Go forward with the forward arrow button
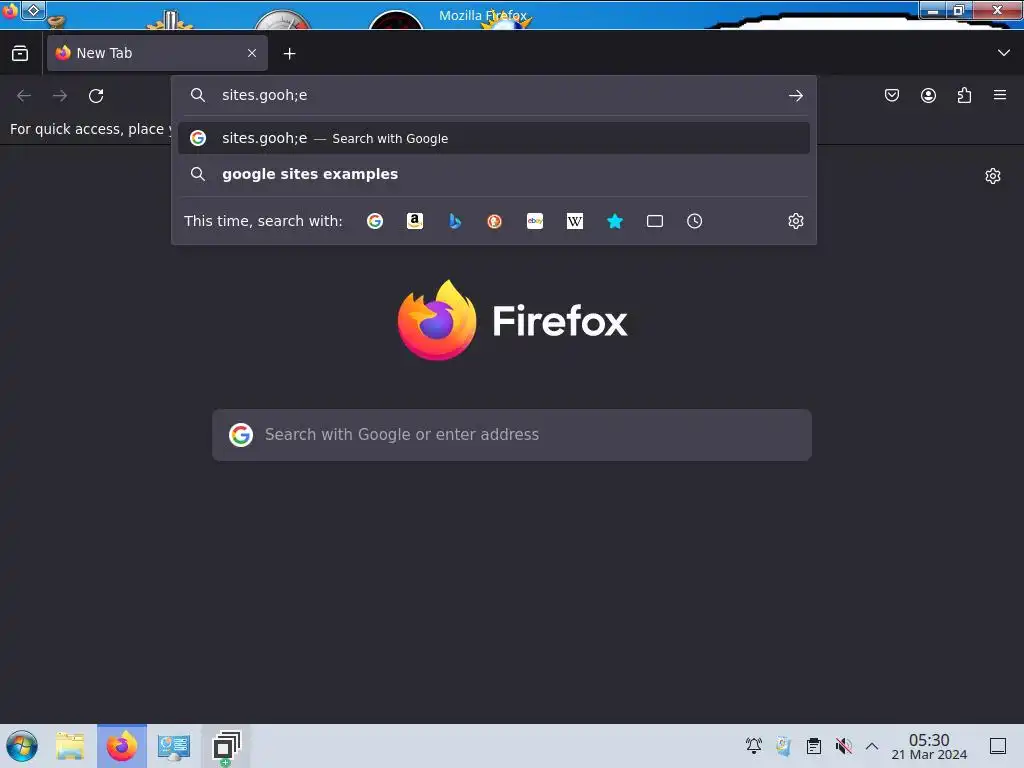The image size is (1024, 768). pos(60,96)
